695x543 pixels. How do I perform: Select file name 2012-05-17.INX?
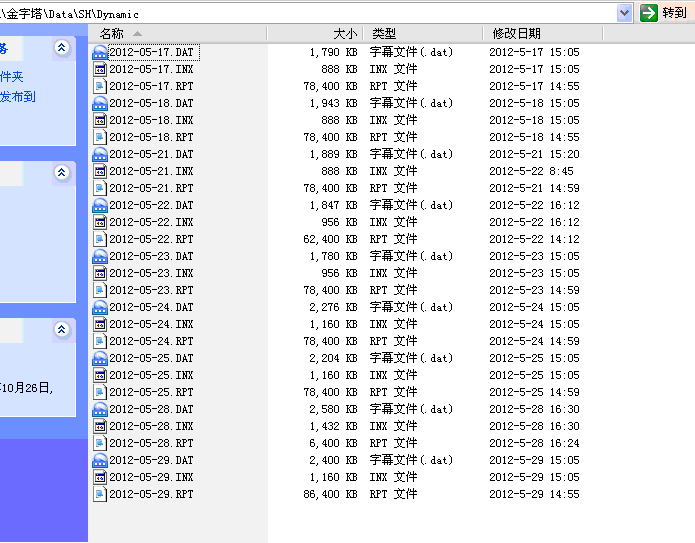coord(152,69)
